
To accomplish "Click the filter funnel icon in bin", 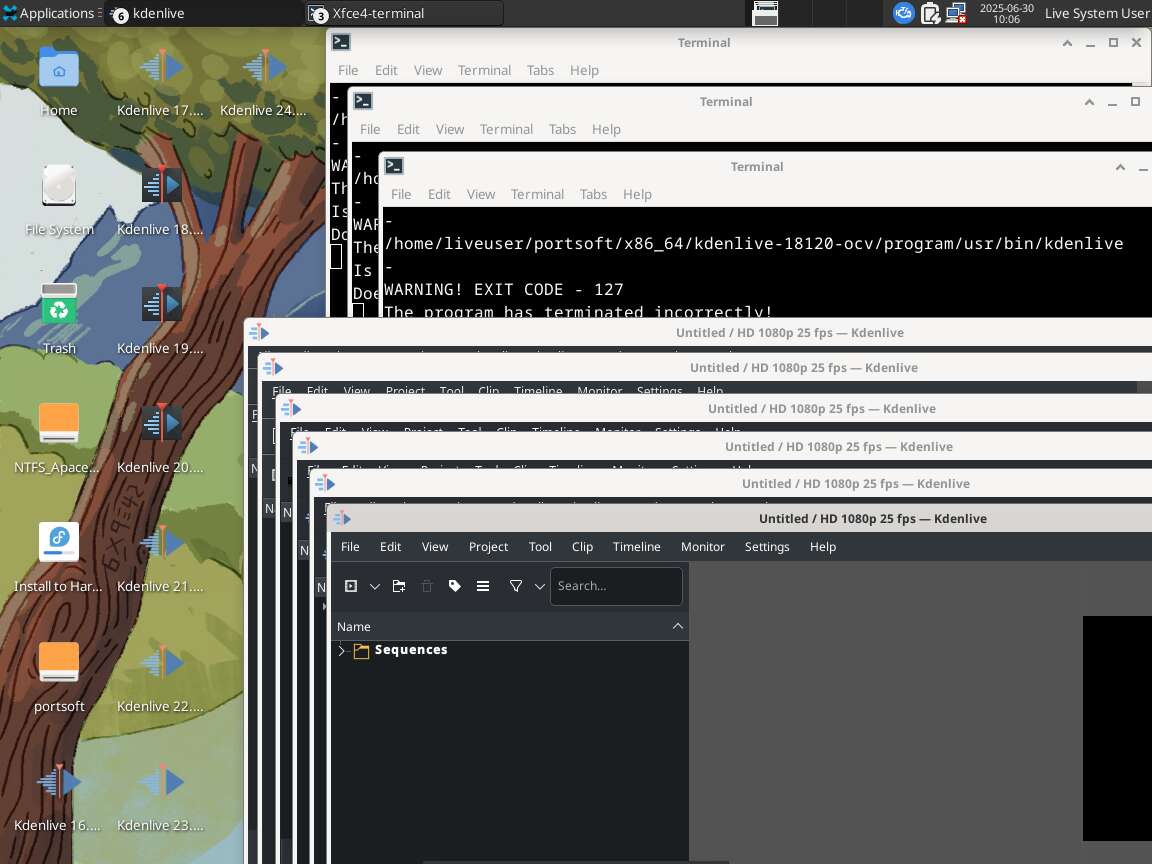I will click(516, 586).
